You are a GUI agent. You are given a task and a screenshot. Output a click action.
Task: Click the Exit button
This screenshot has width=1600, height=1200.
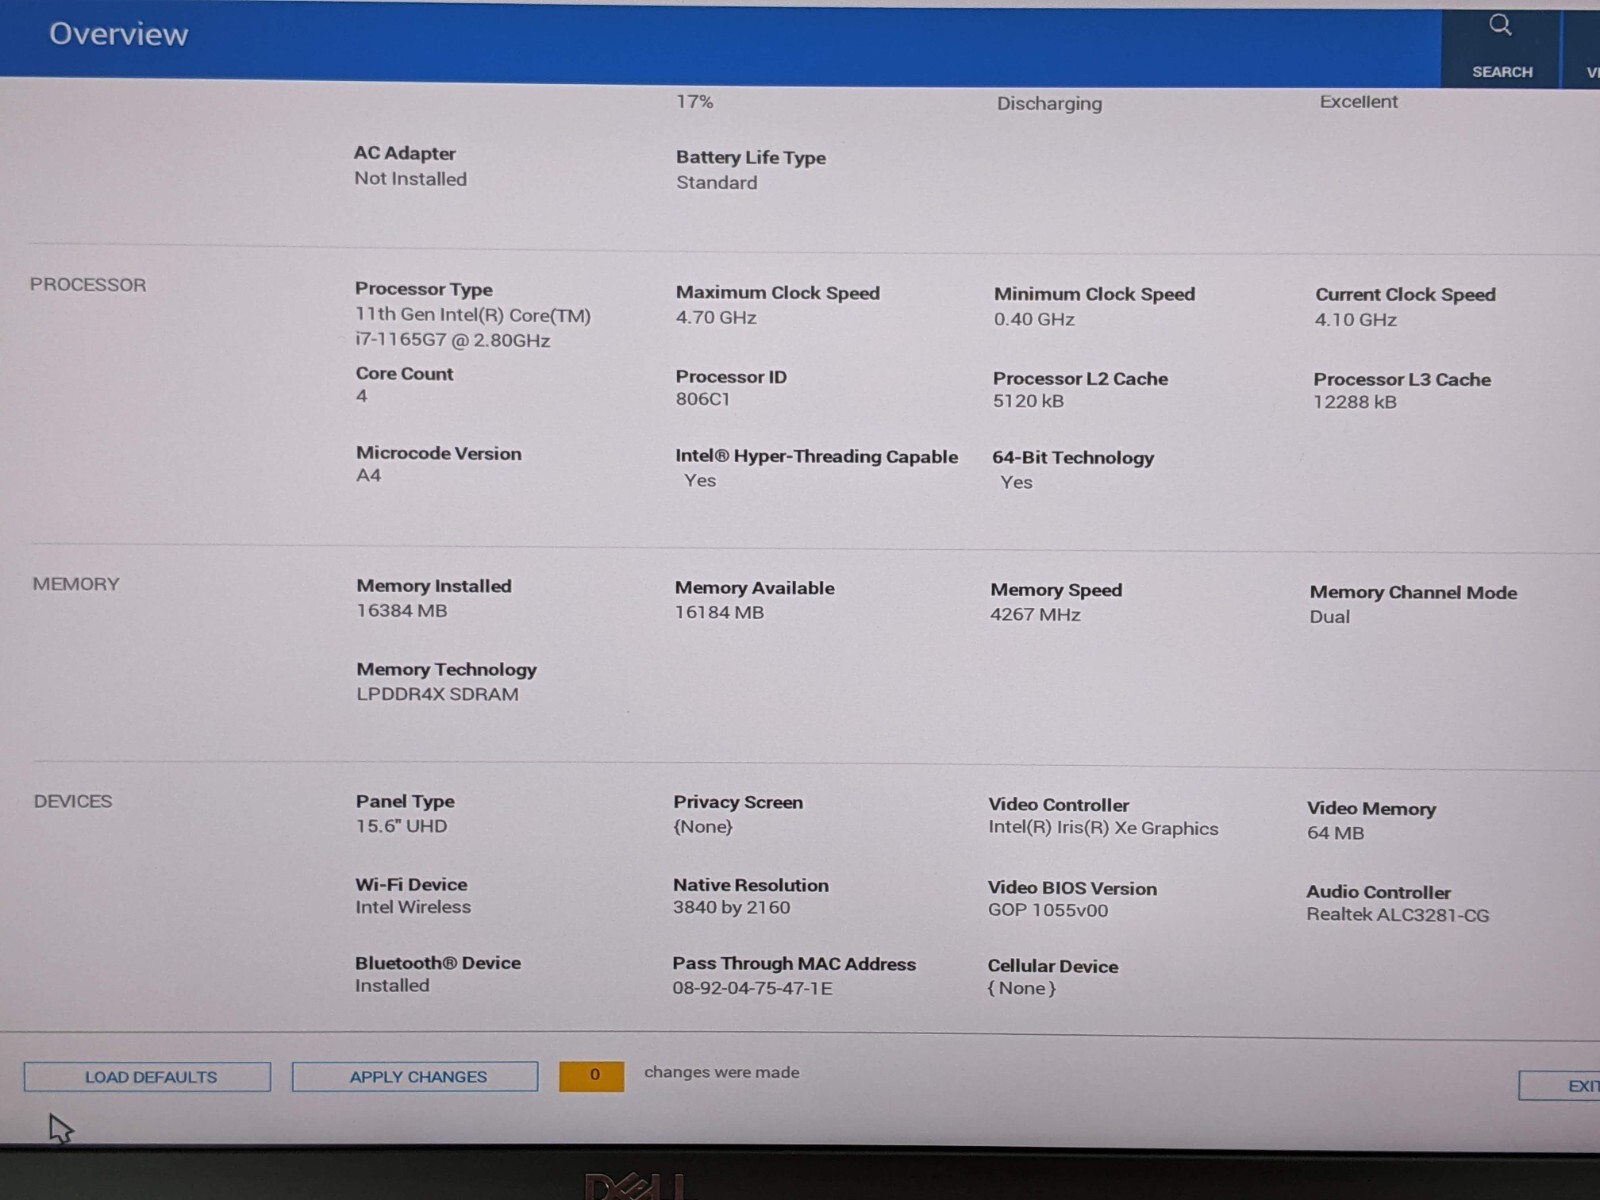pyautogui.click(x=1560, y=1086)
